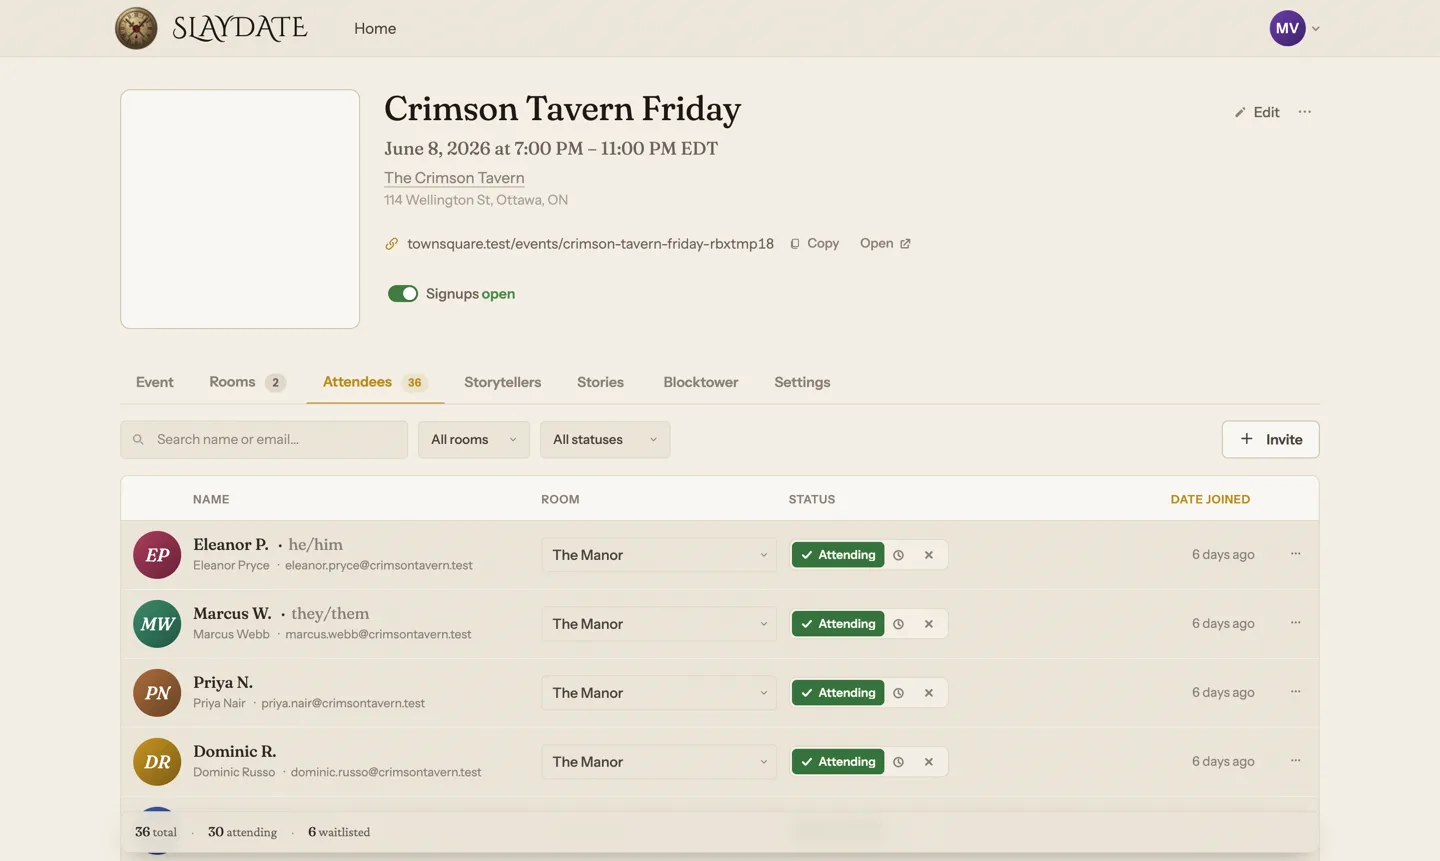
Task: Open room dropdown for Marcus W.
Action: pos(659,624)
